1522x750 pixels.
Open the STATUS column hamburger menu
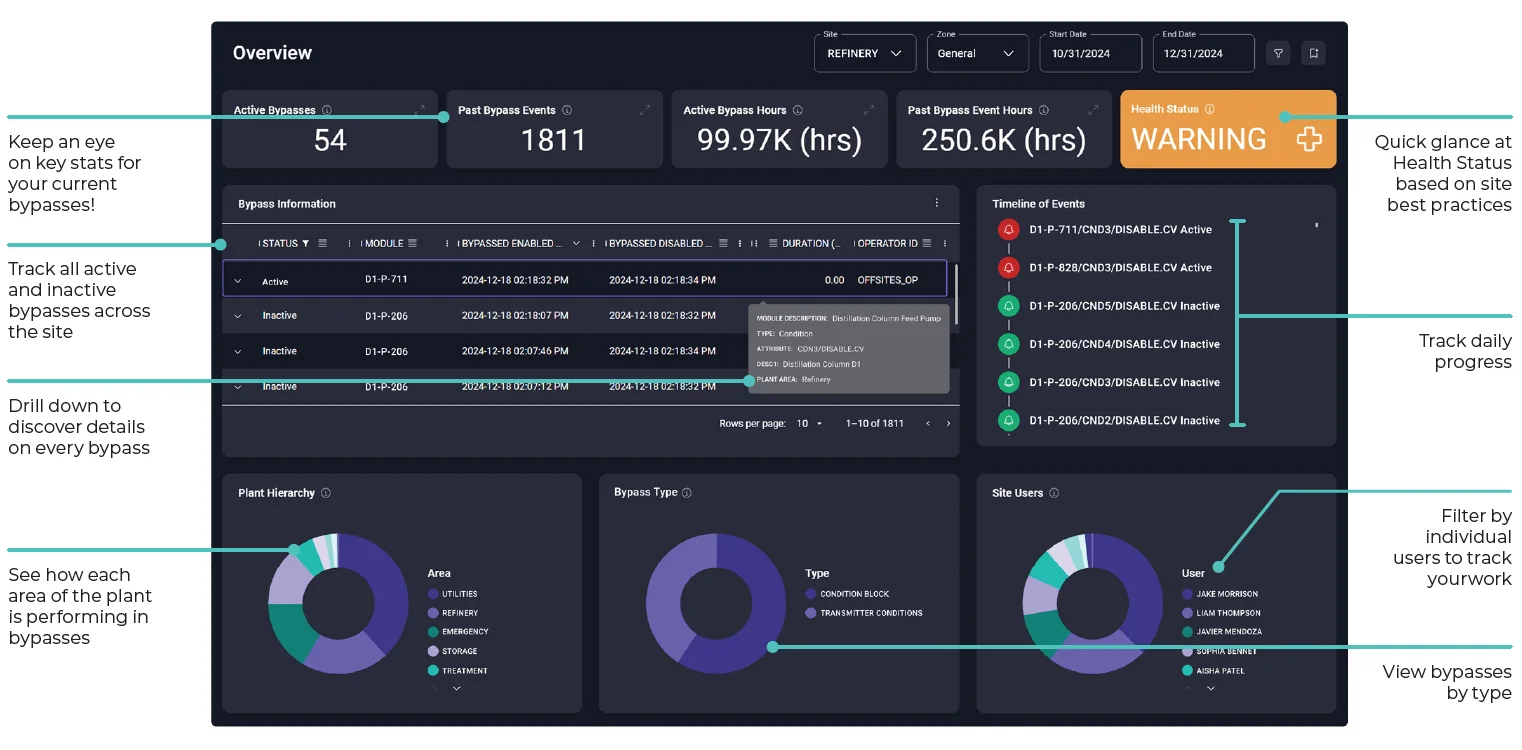tap(323, 243)
